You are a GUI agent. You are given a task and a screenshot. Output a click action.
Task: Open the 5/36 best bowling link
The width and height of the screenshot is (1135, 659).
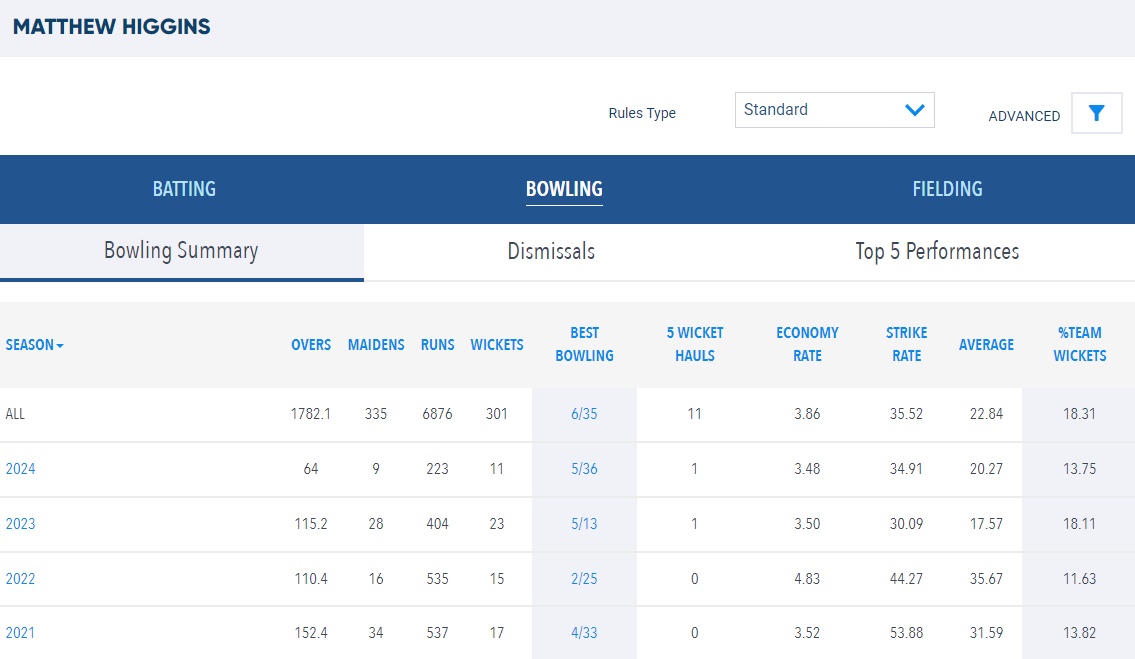tap(584, 469)
